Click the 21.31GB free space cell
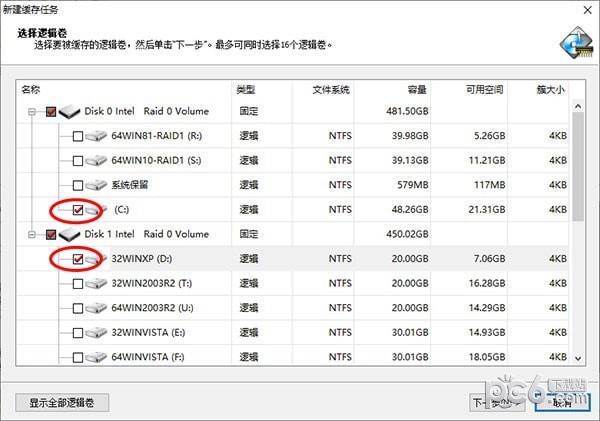The height and width of the screenshot is (421, 600). pyautogui.click(x=487, y=210)
